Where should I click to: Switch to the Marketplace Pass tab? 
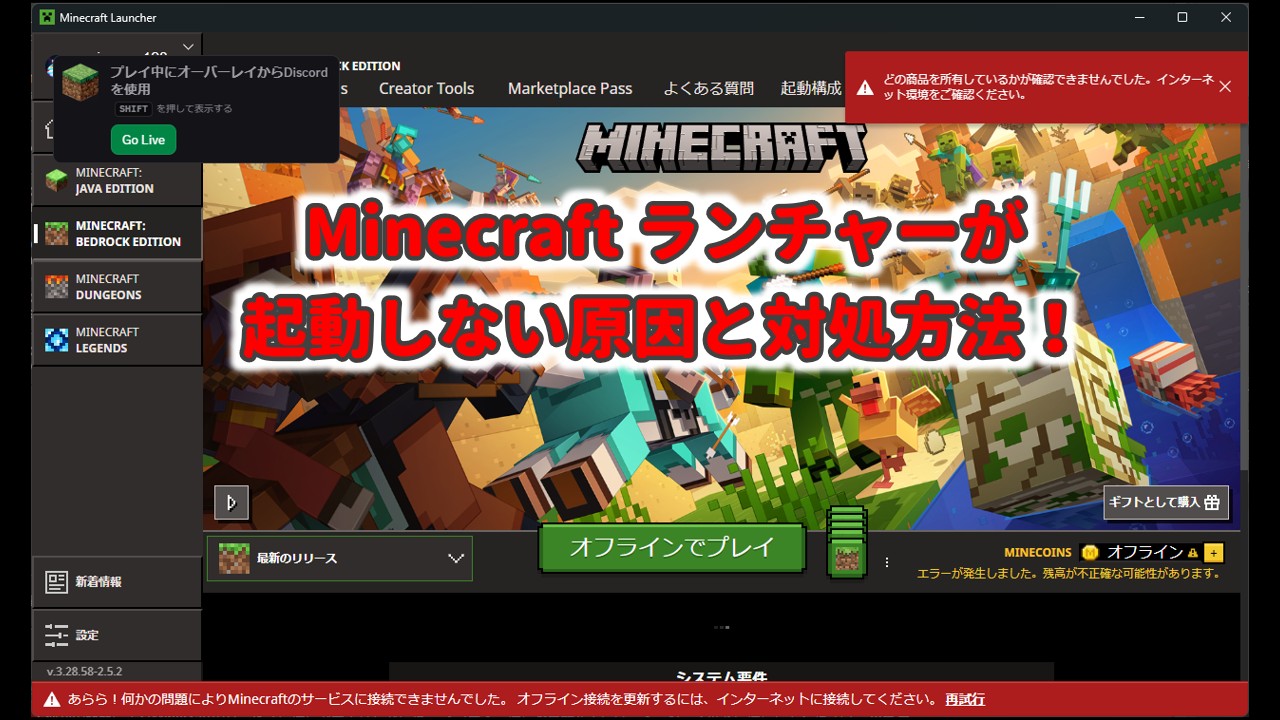[x=570, y=88]
